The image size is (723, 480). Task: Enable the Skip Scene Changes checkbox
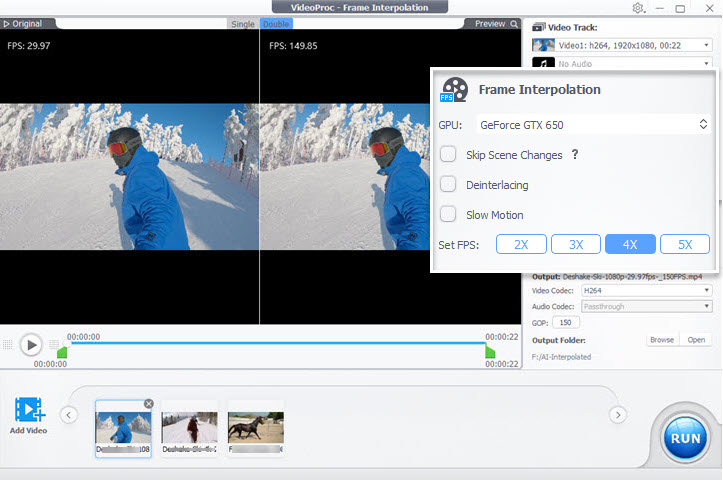point(449,155)
